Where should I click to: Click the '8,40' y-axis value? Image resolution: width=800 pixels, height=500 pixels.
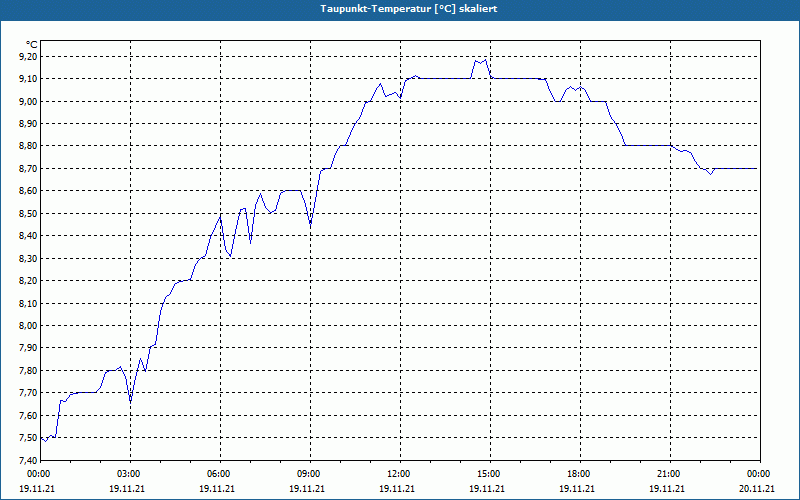coord(29,236)
